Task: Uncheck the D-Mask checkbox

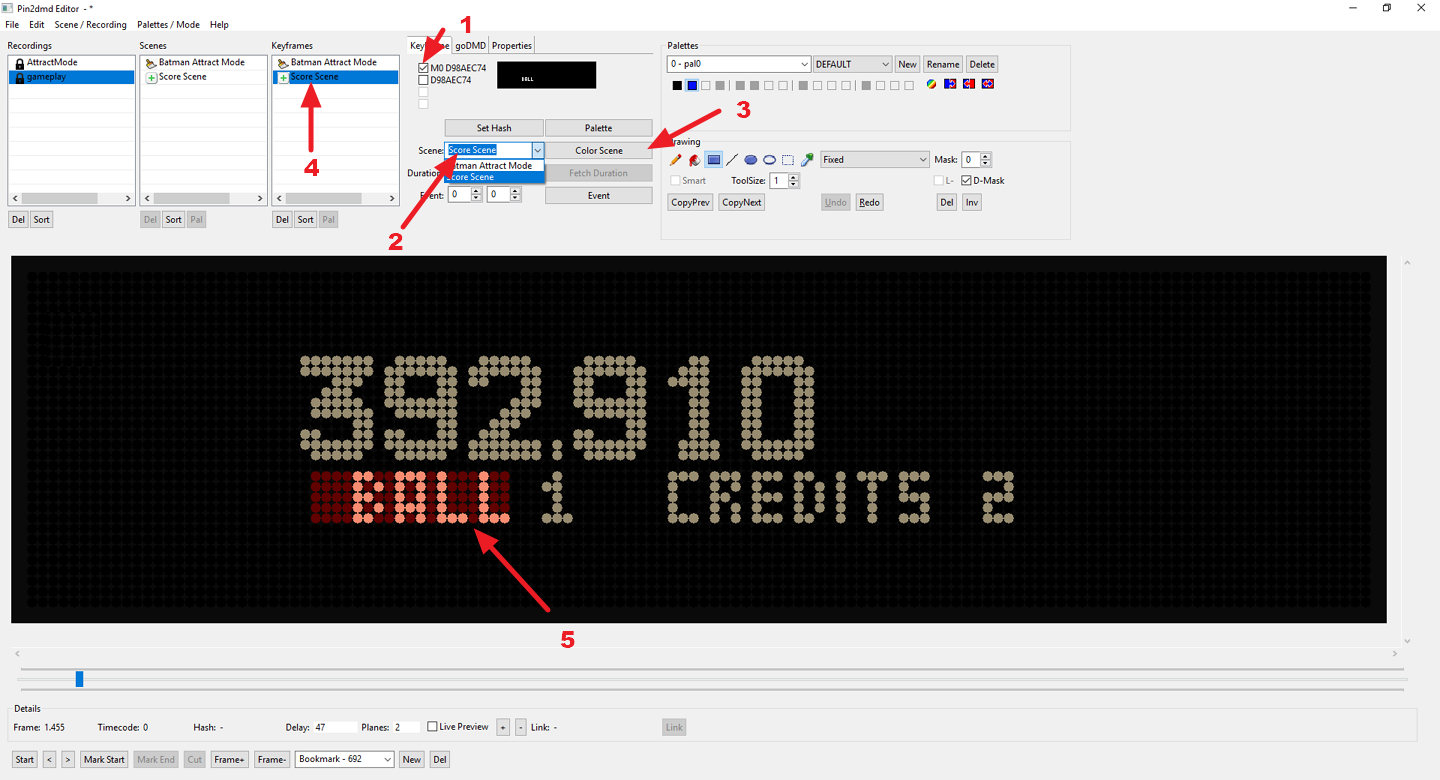Action: coord(966,181)
